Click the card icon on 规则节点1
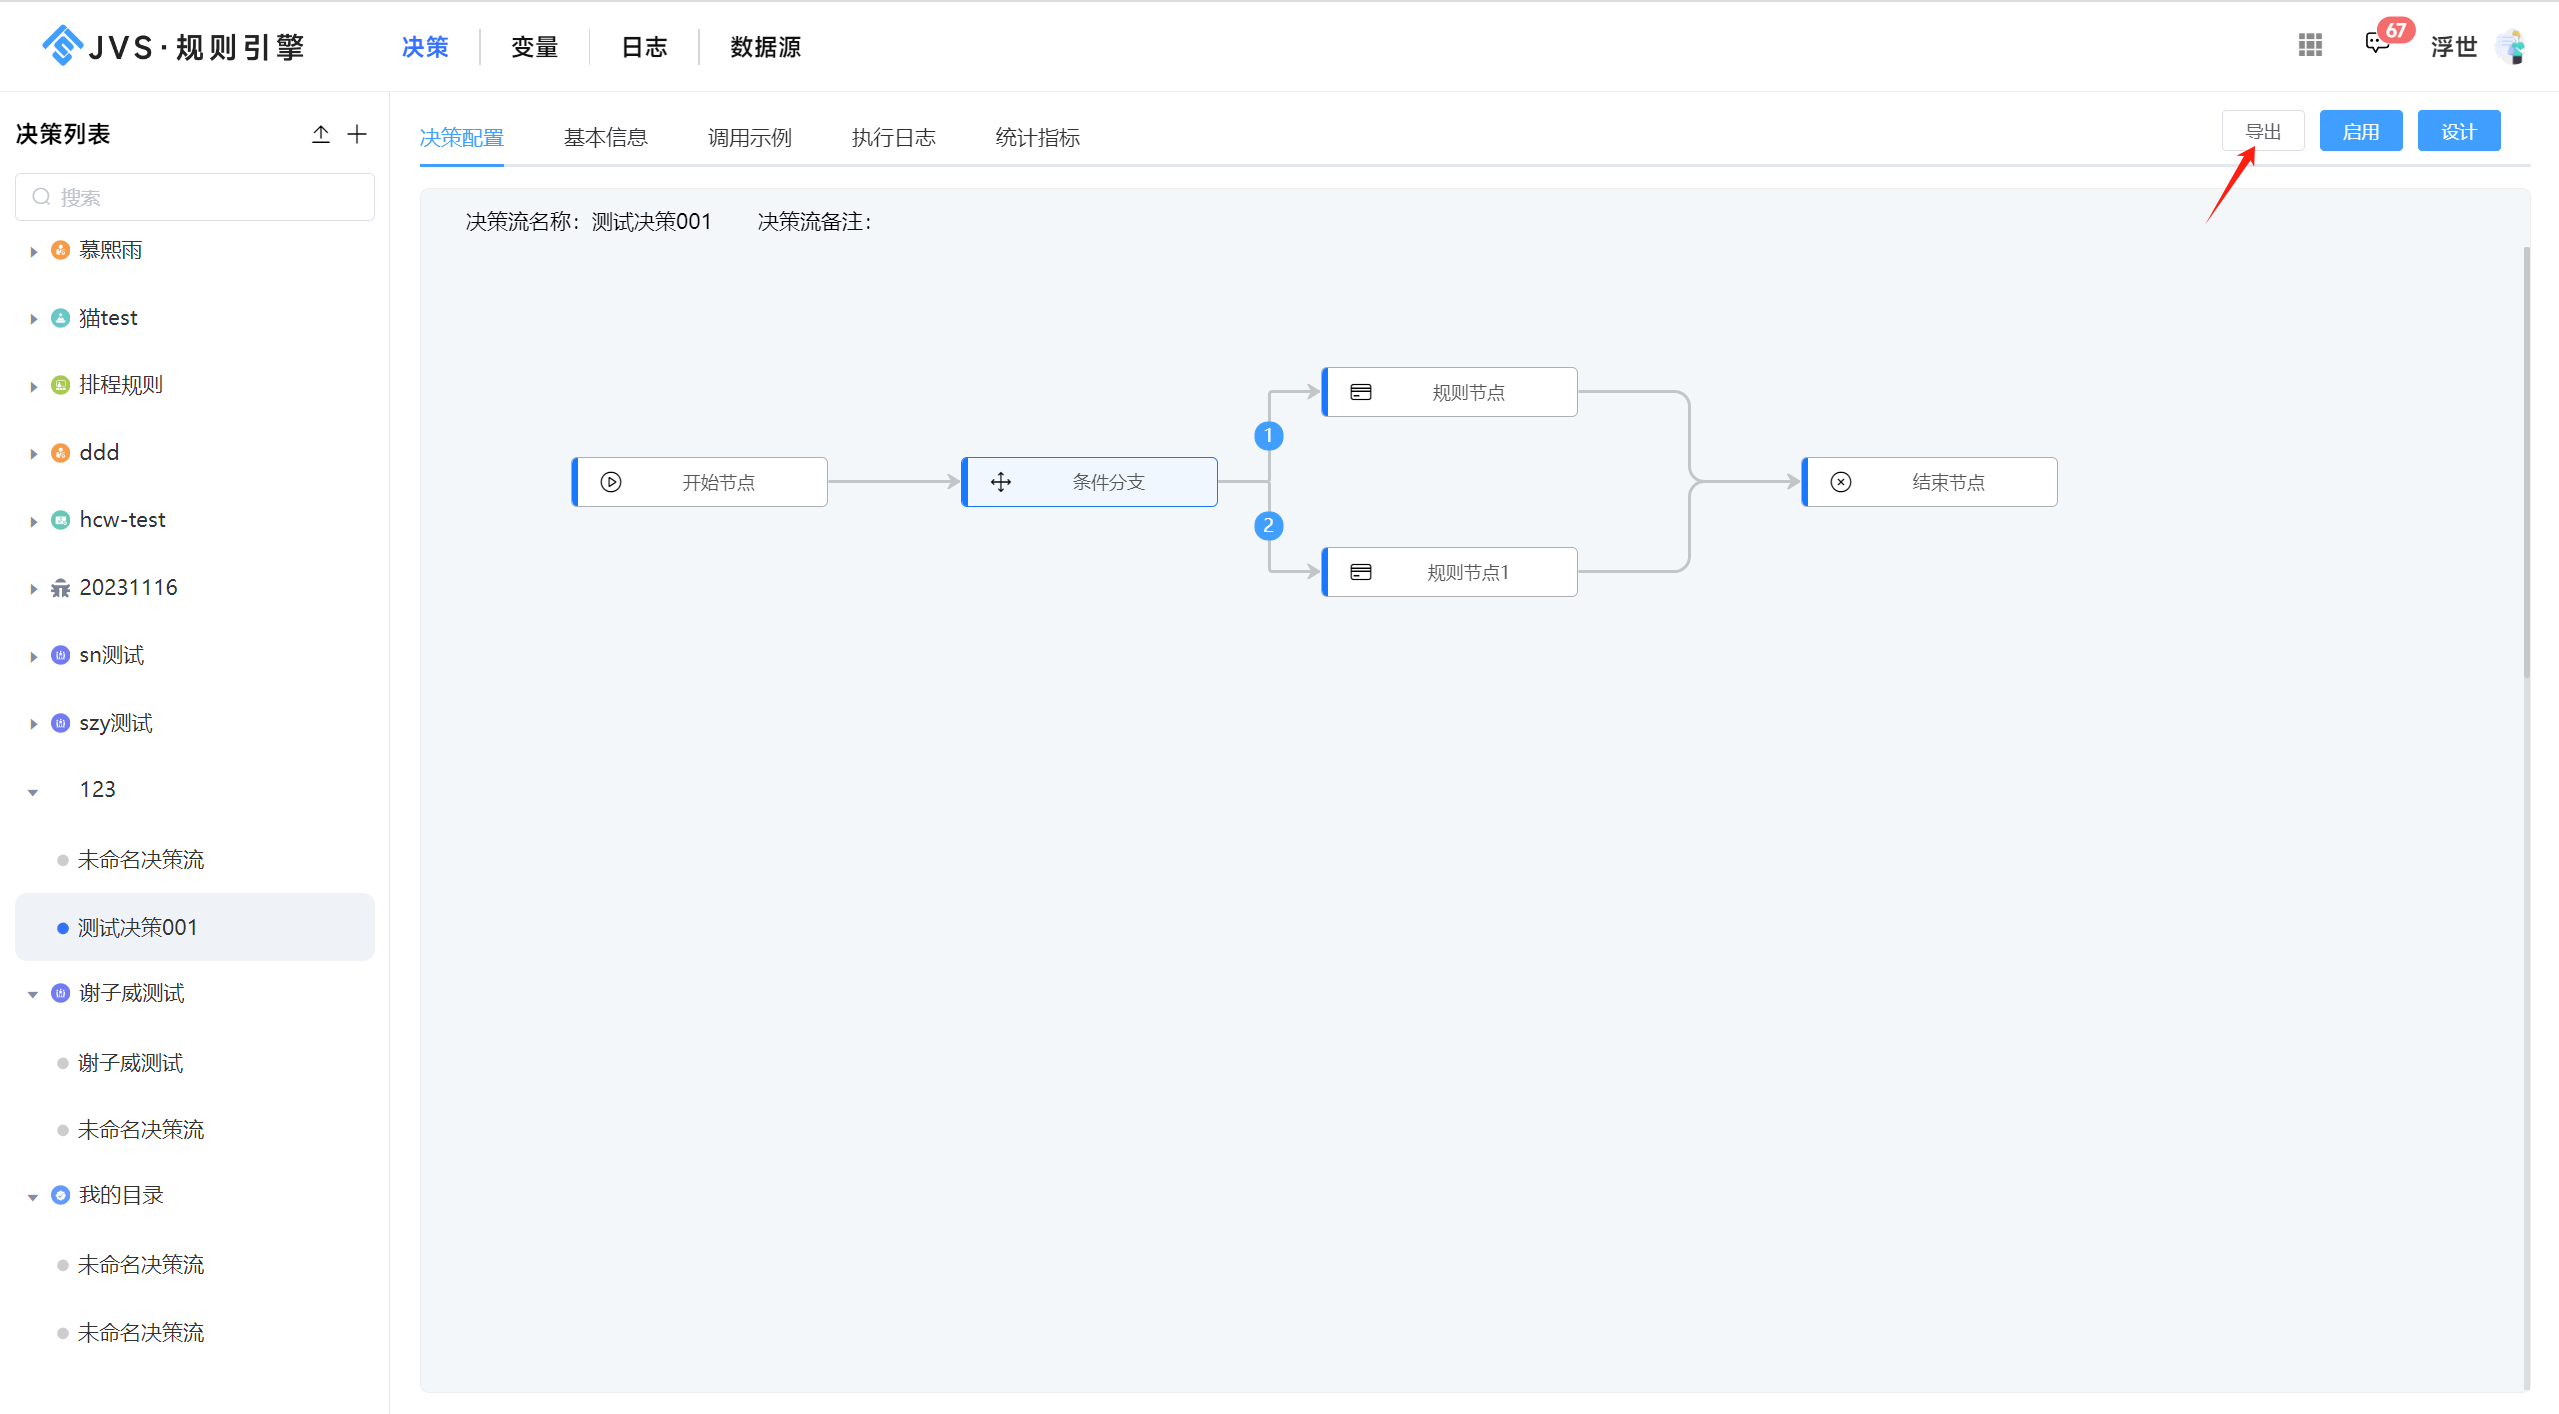Screen dimensions: 2559x1414 (x=1361, y=572)
